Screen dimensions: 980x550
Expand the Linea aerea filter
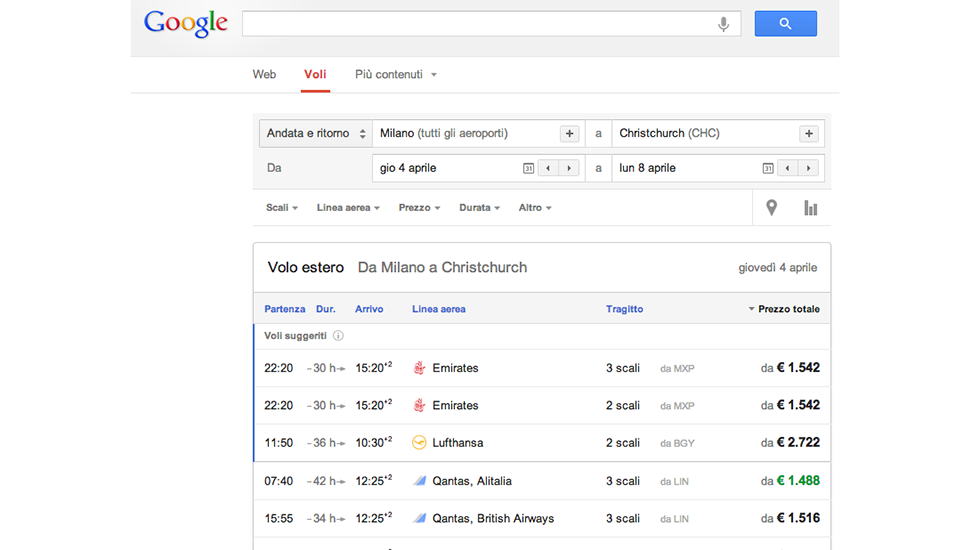[348, 208]
